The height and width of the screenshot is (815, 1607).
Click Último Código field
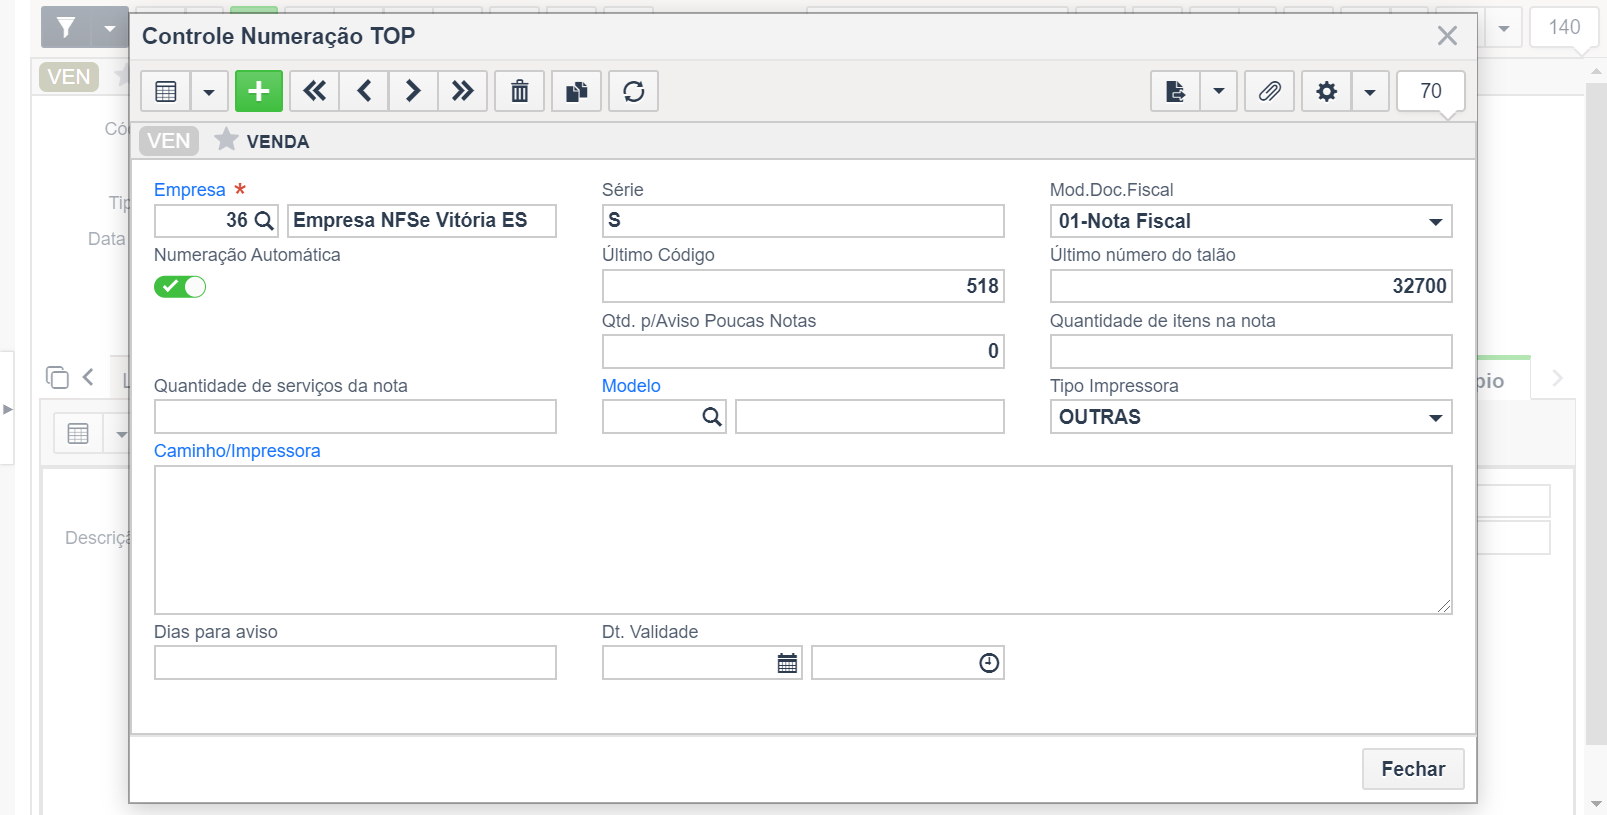(x=803, y=286)
